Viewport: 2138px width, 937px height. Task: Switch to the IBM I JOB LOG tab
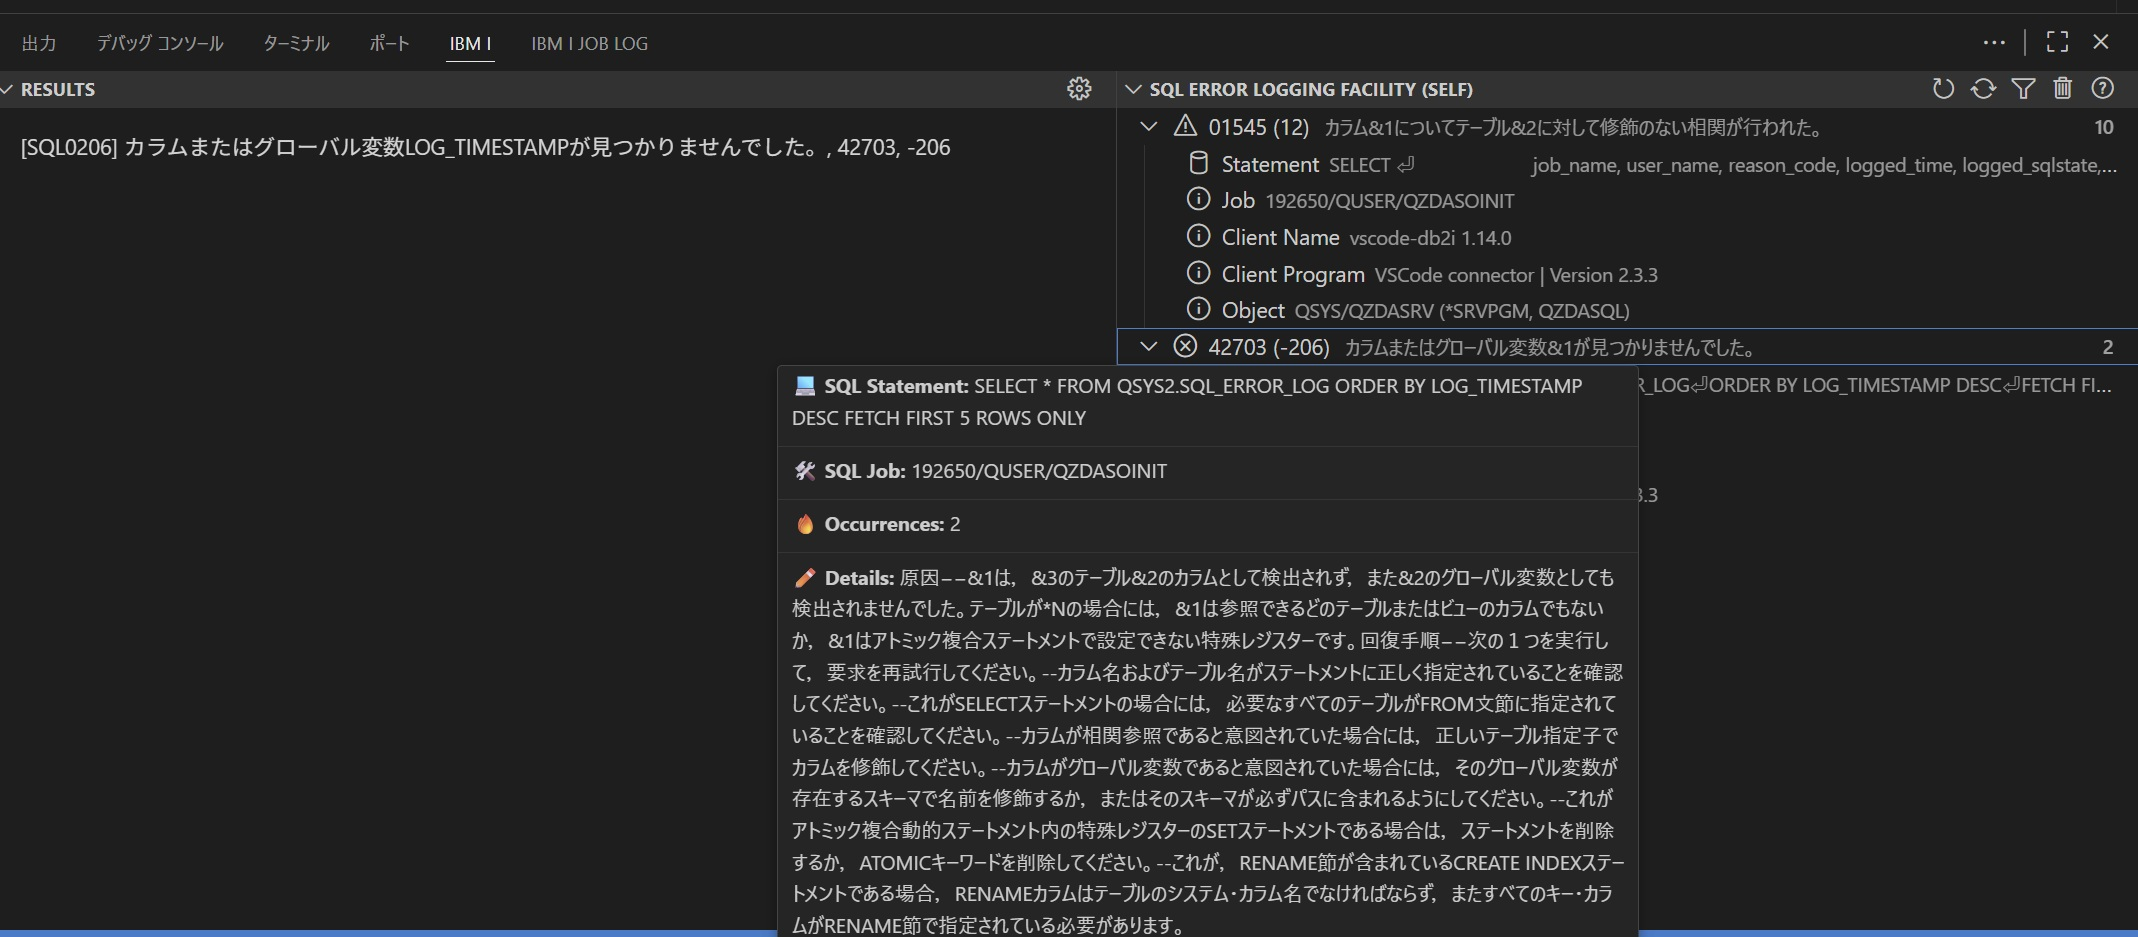click(589, 44)
